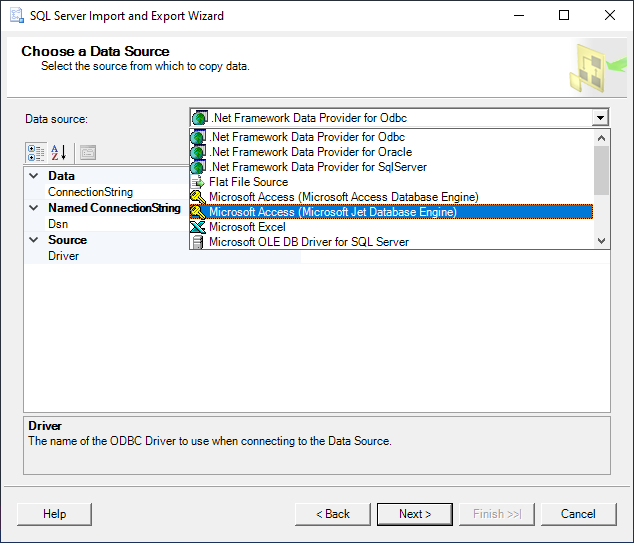Collapse the Data property category
The height and width of the screenshot is (543, 634).
34,176
